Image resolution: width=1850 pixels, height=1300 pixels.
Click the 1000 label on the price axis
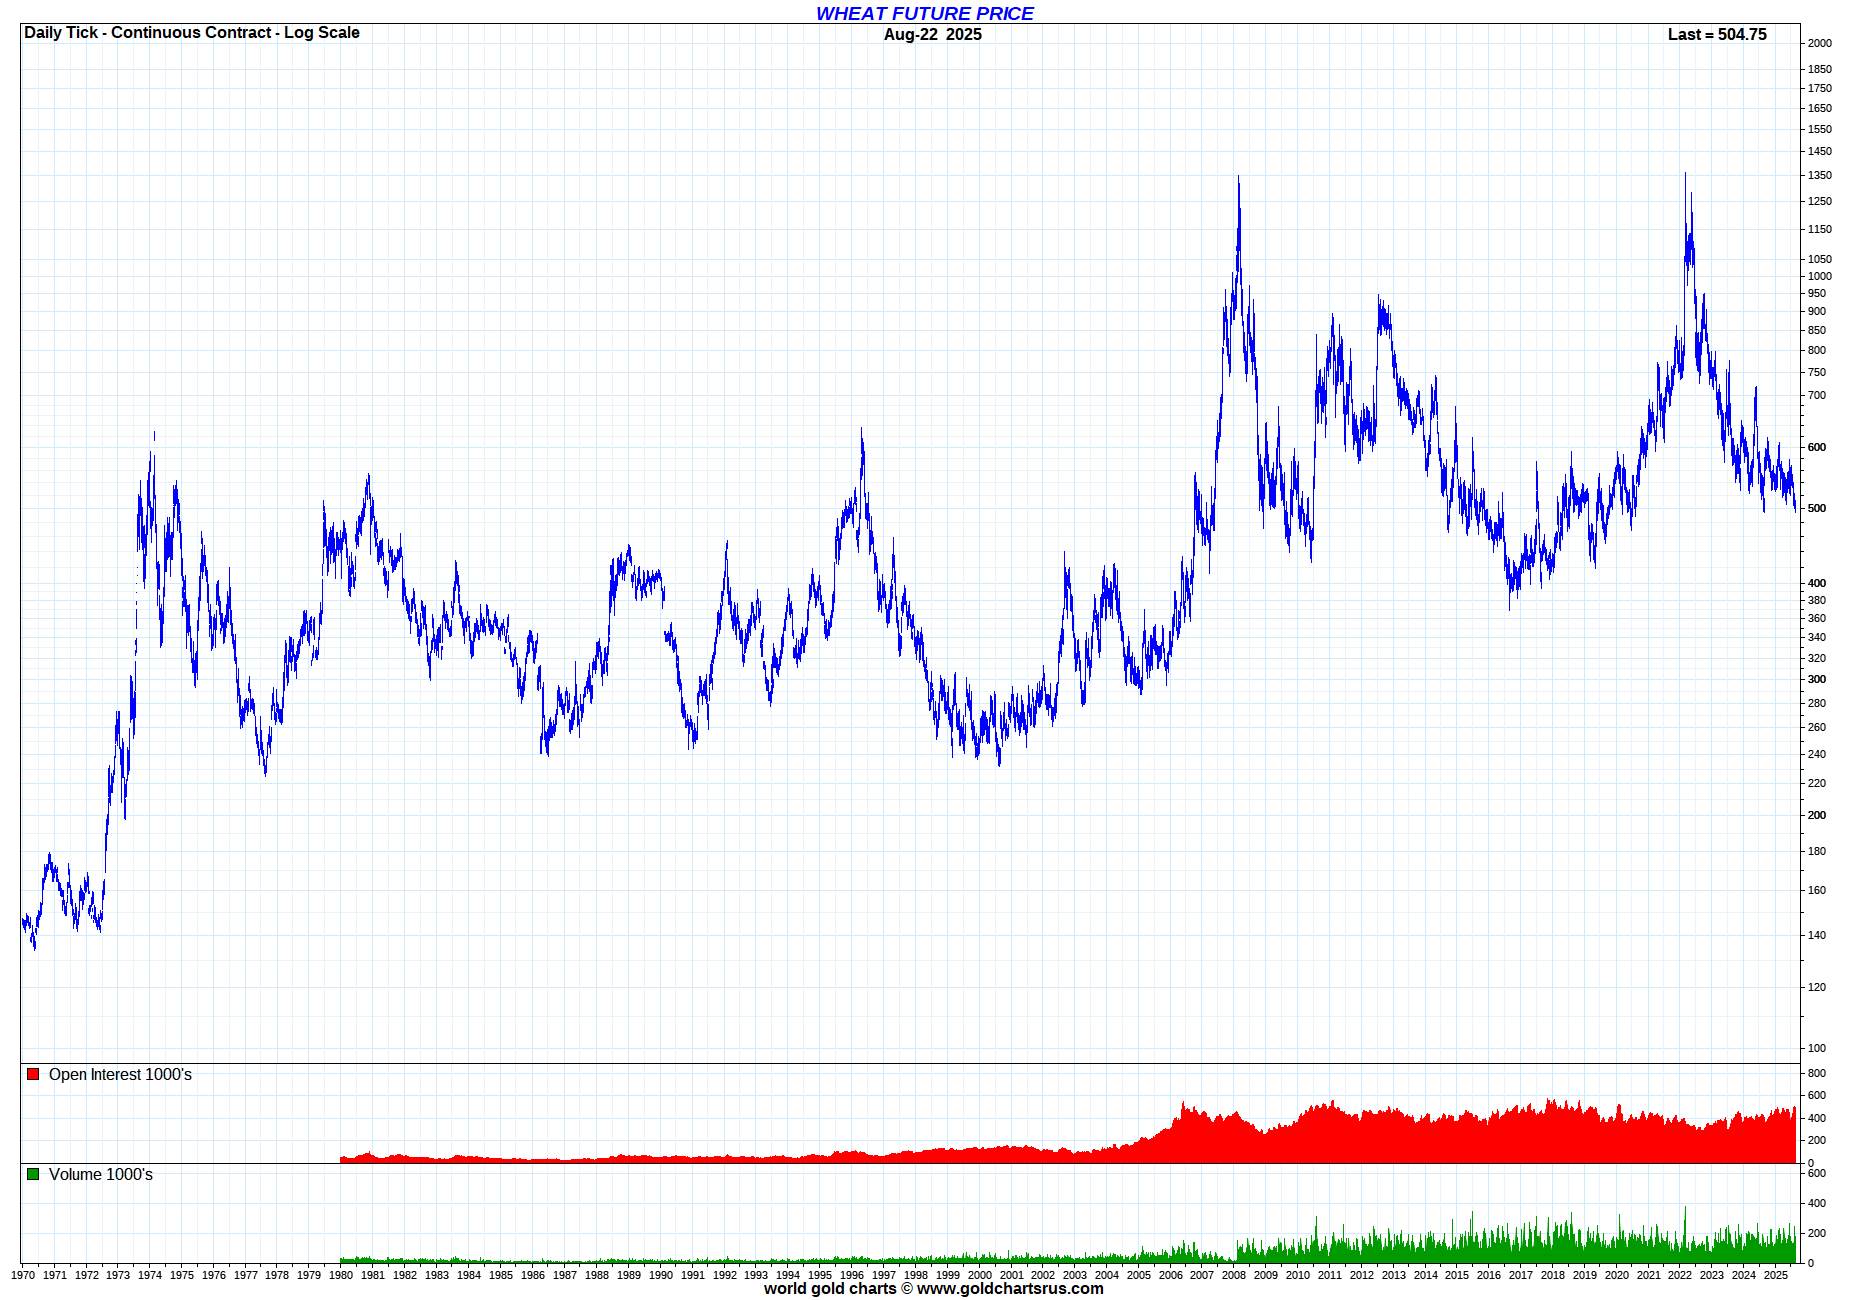pyautogui.click(x=1820, y=276)
